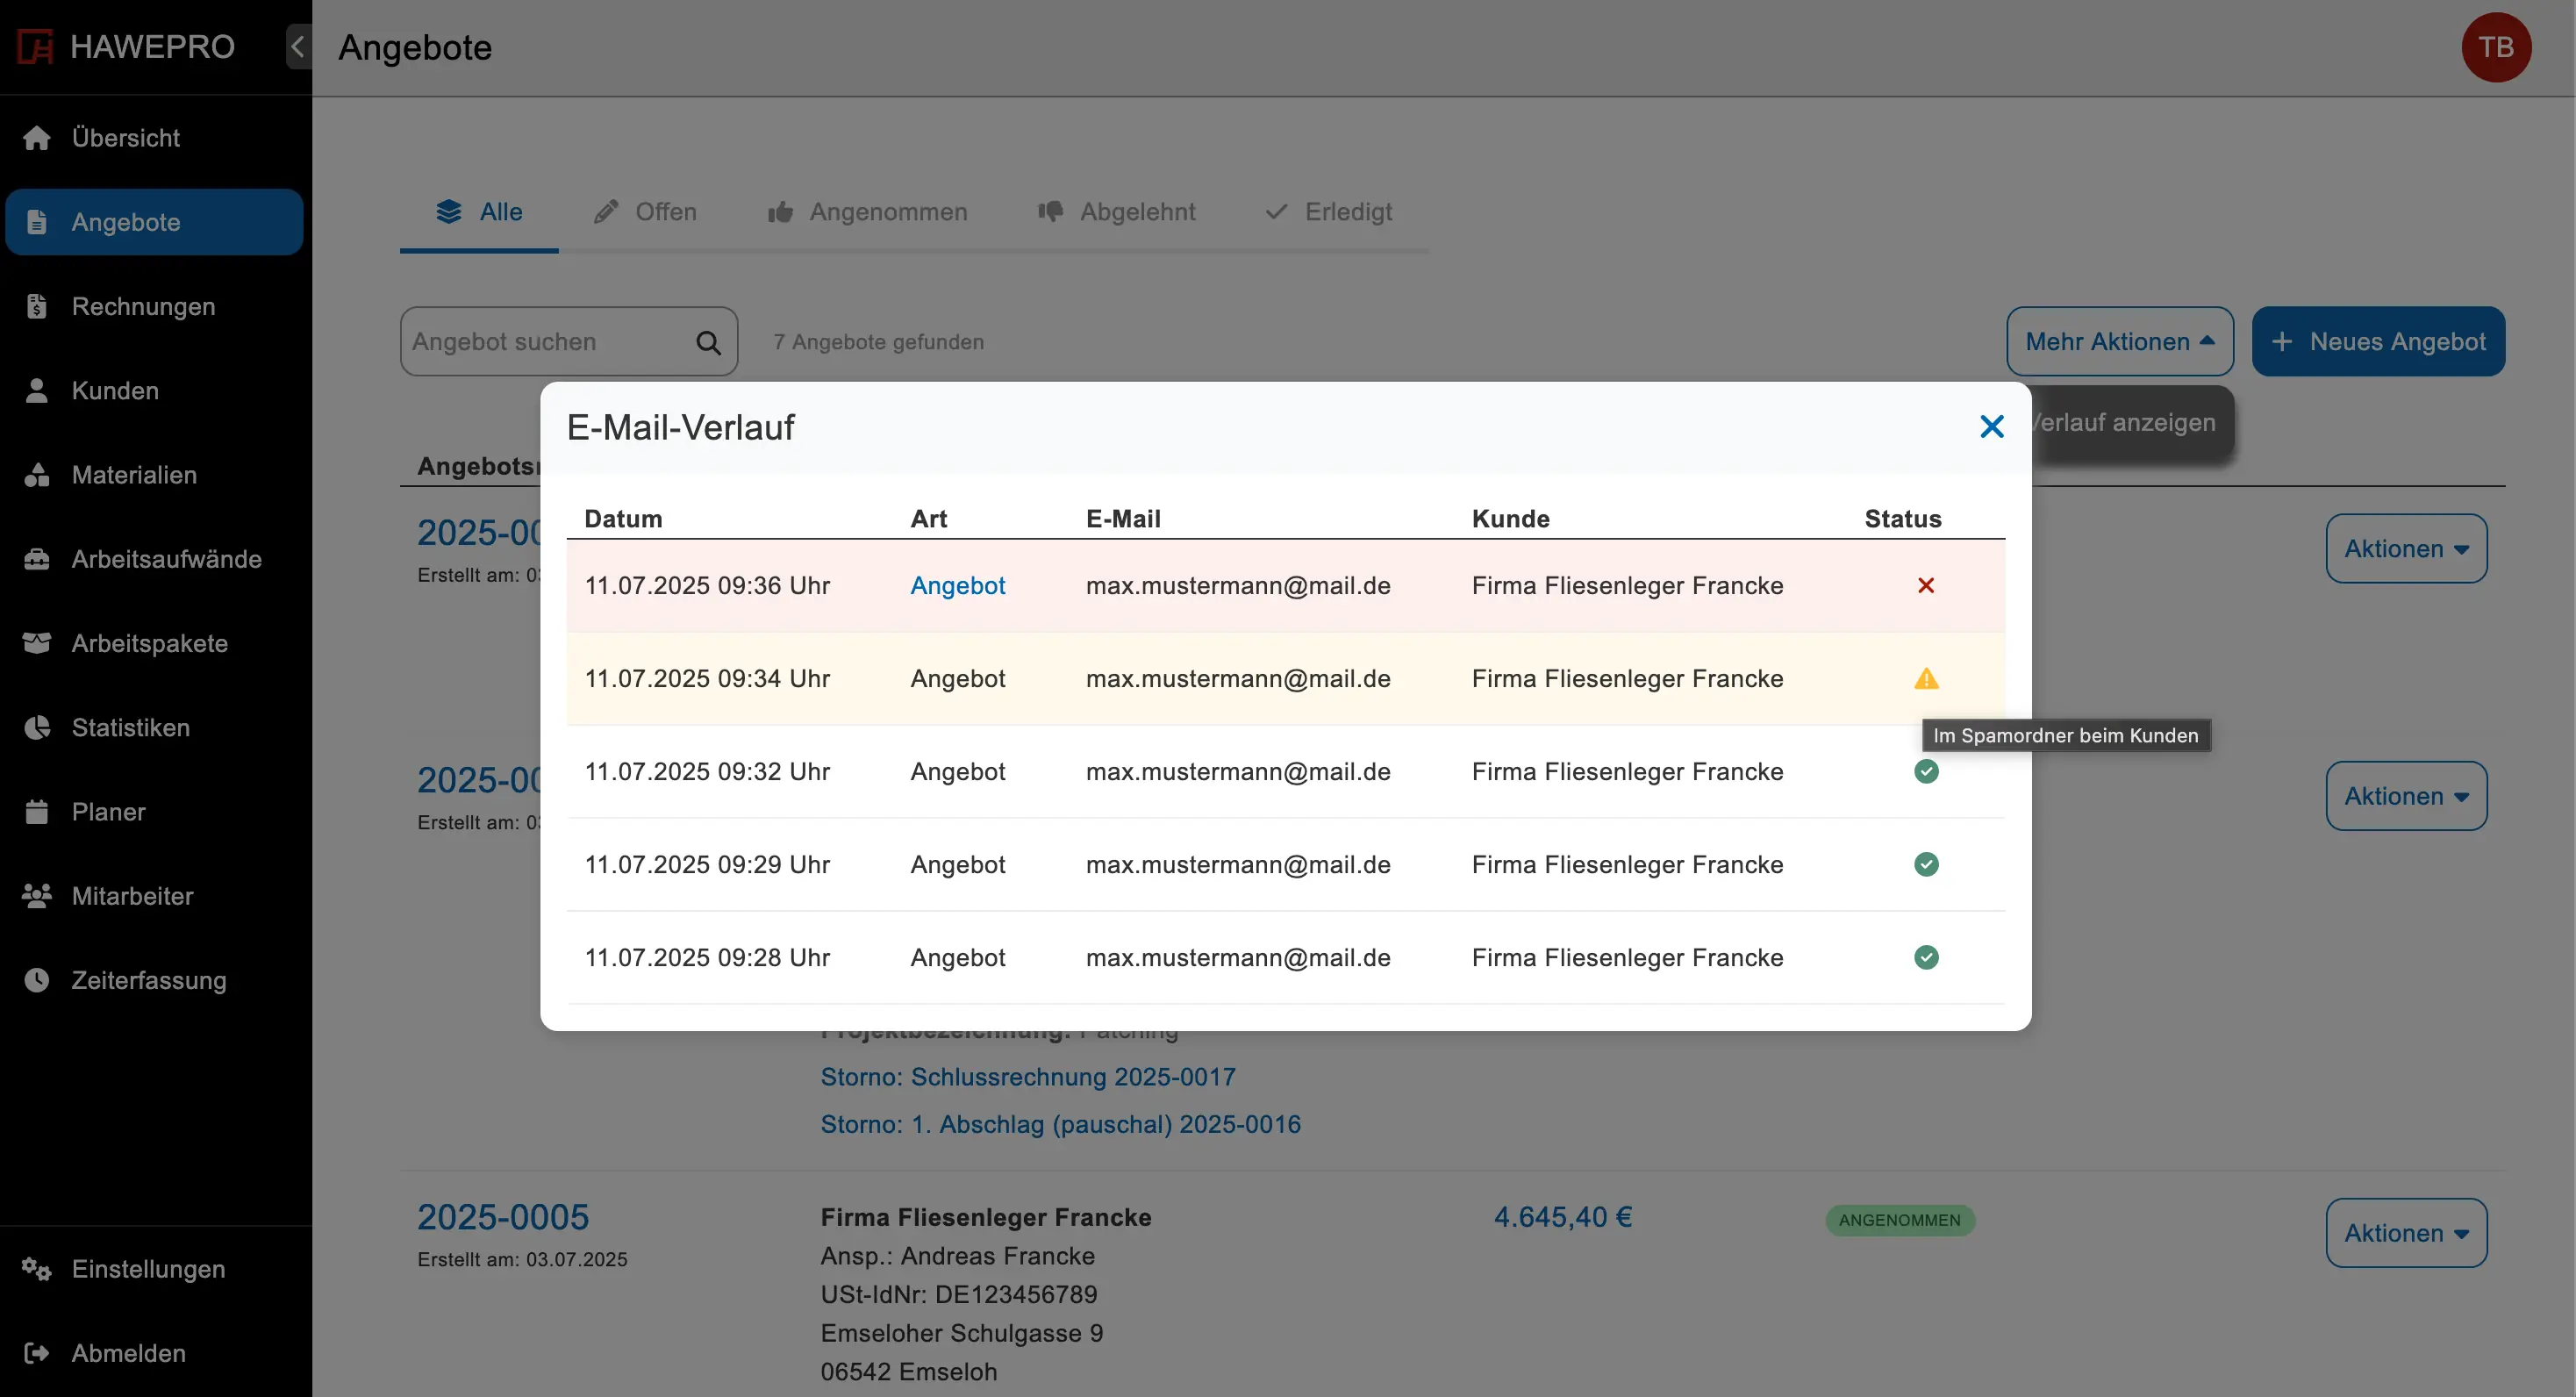This screenshot has width=2576, height=1397.
Task: Click the yellow spam warning icon
Action: [1926, 679]
